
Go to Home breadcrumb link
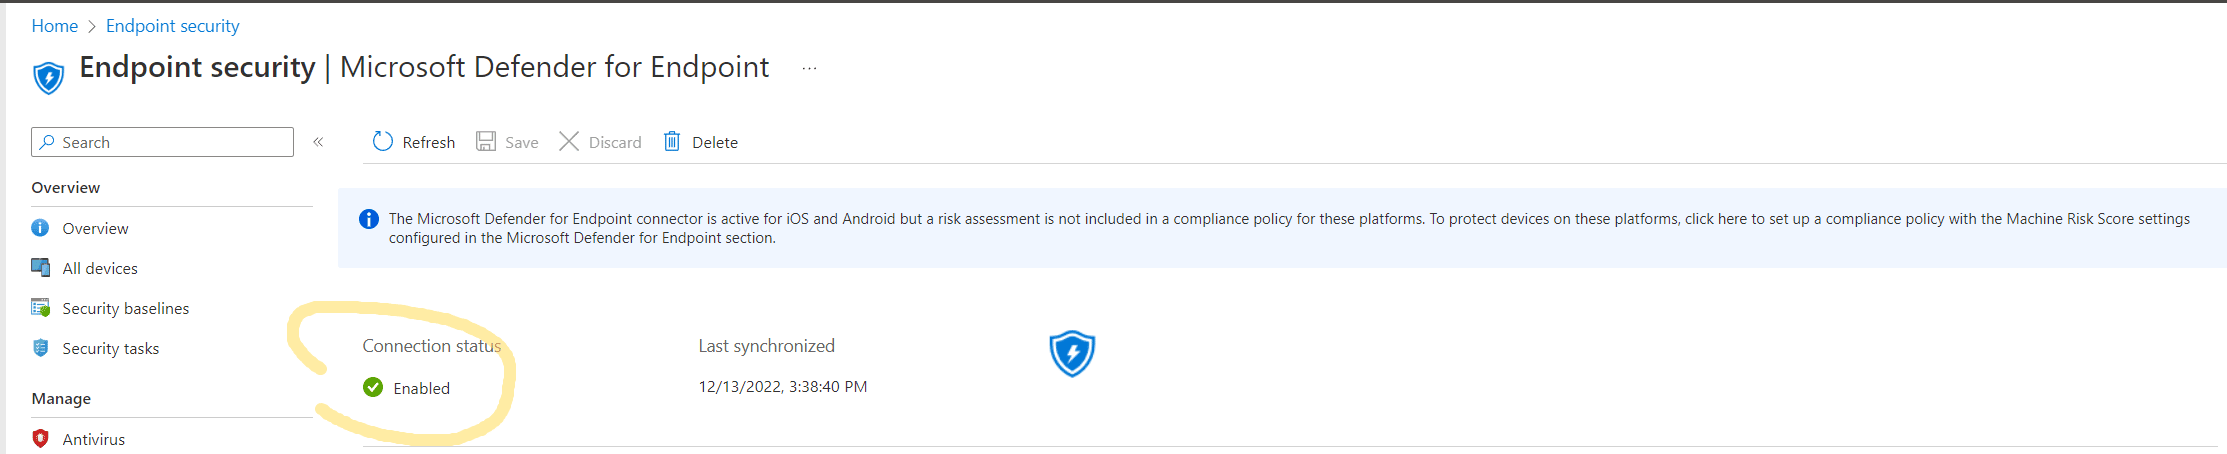coord(55,26)
